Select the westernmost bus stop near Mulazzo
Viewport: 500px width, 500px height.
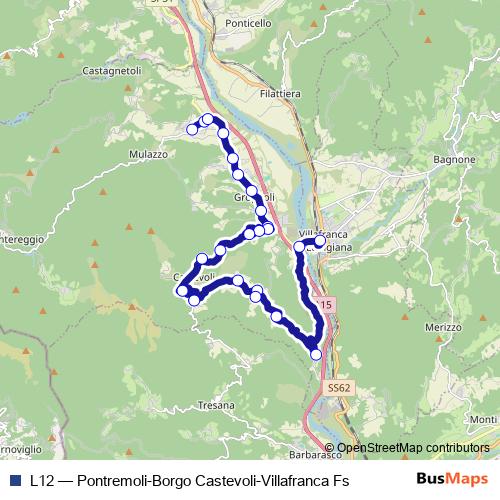tap(192, 129)
